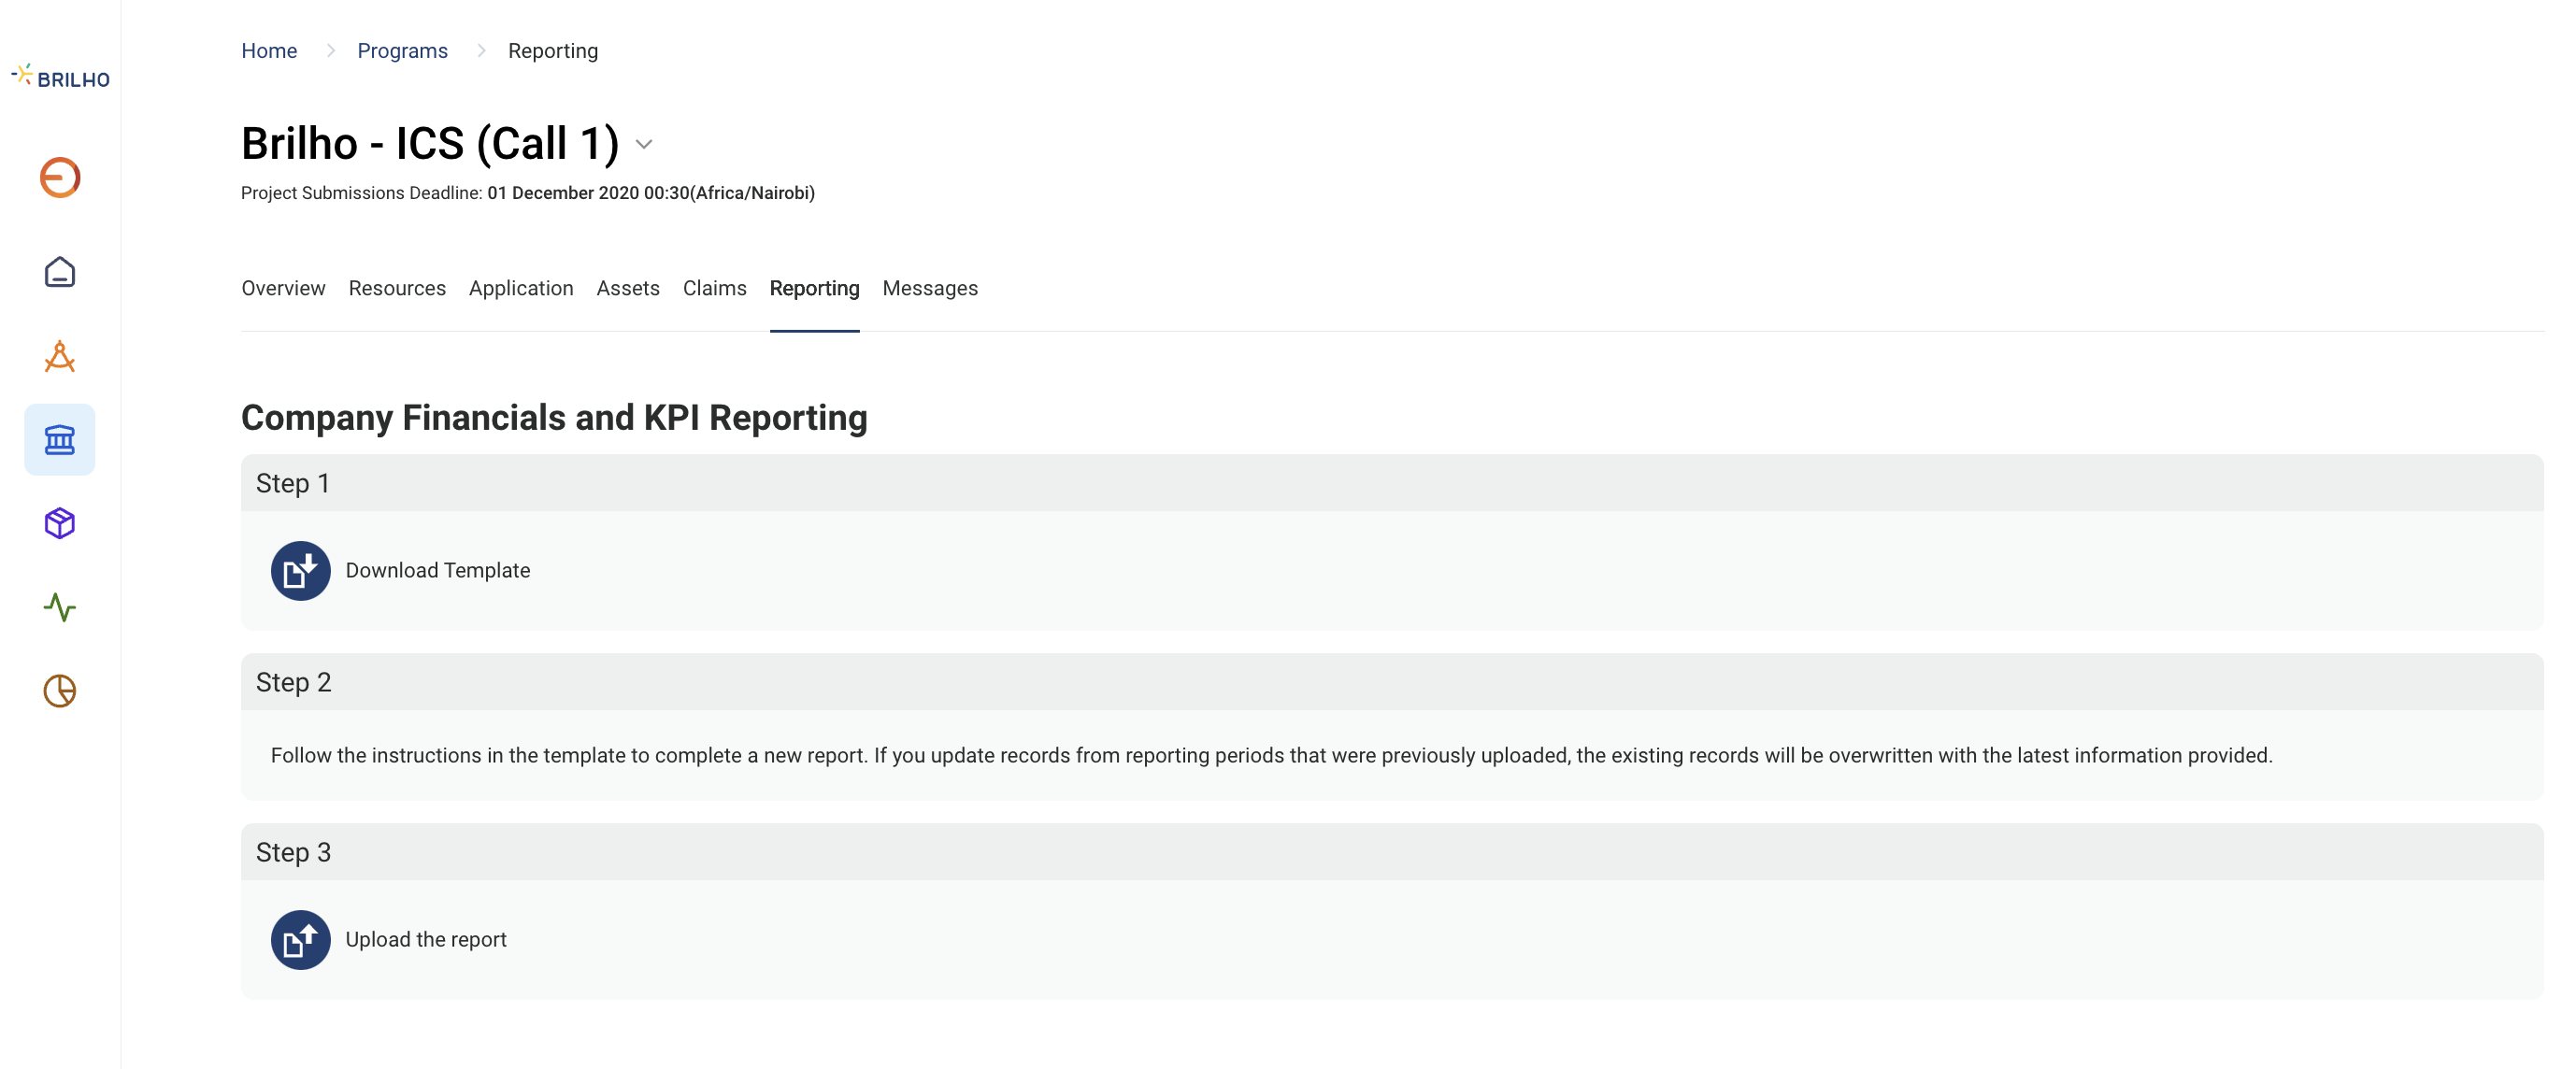Open the green activity pulse icon in the sidebar

(x=60, y=607)
